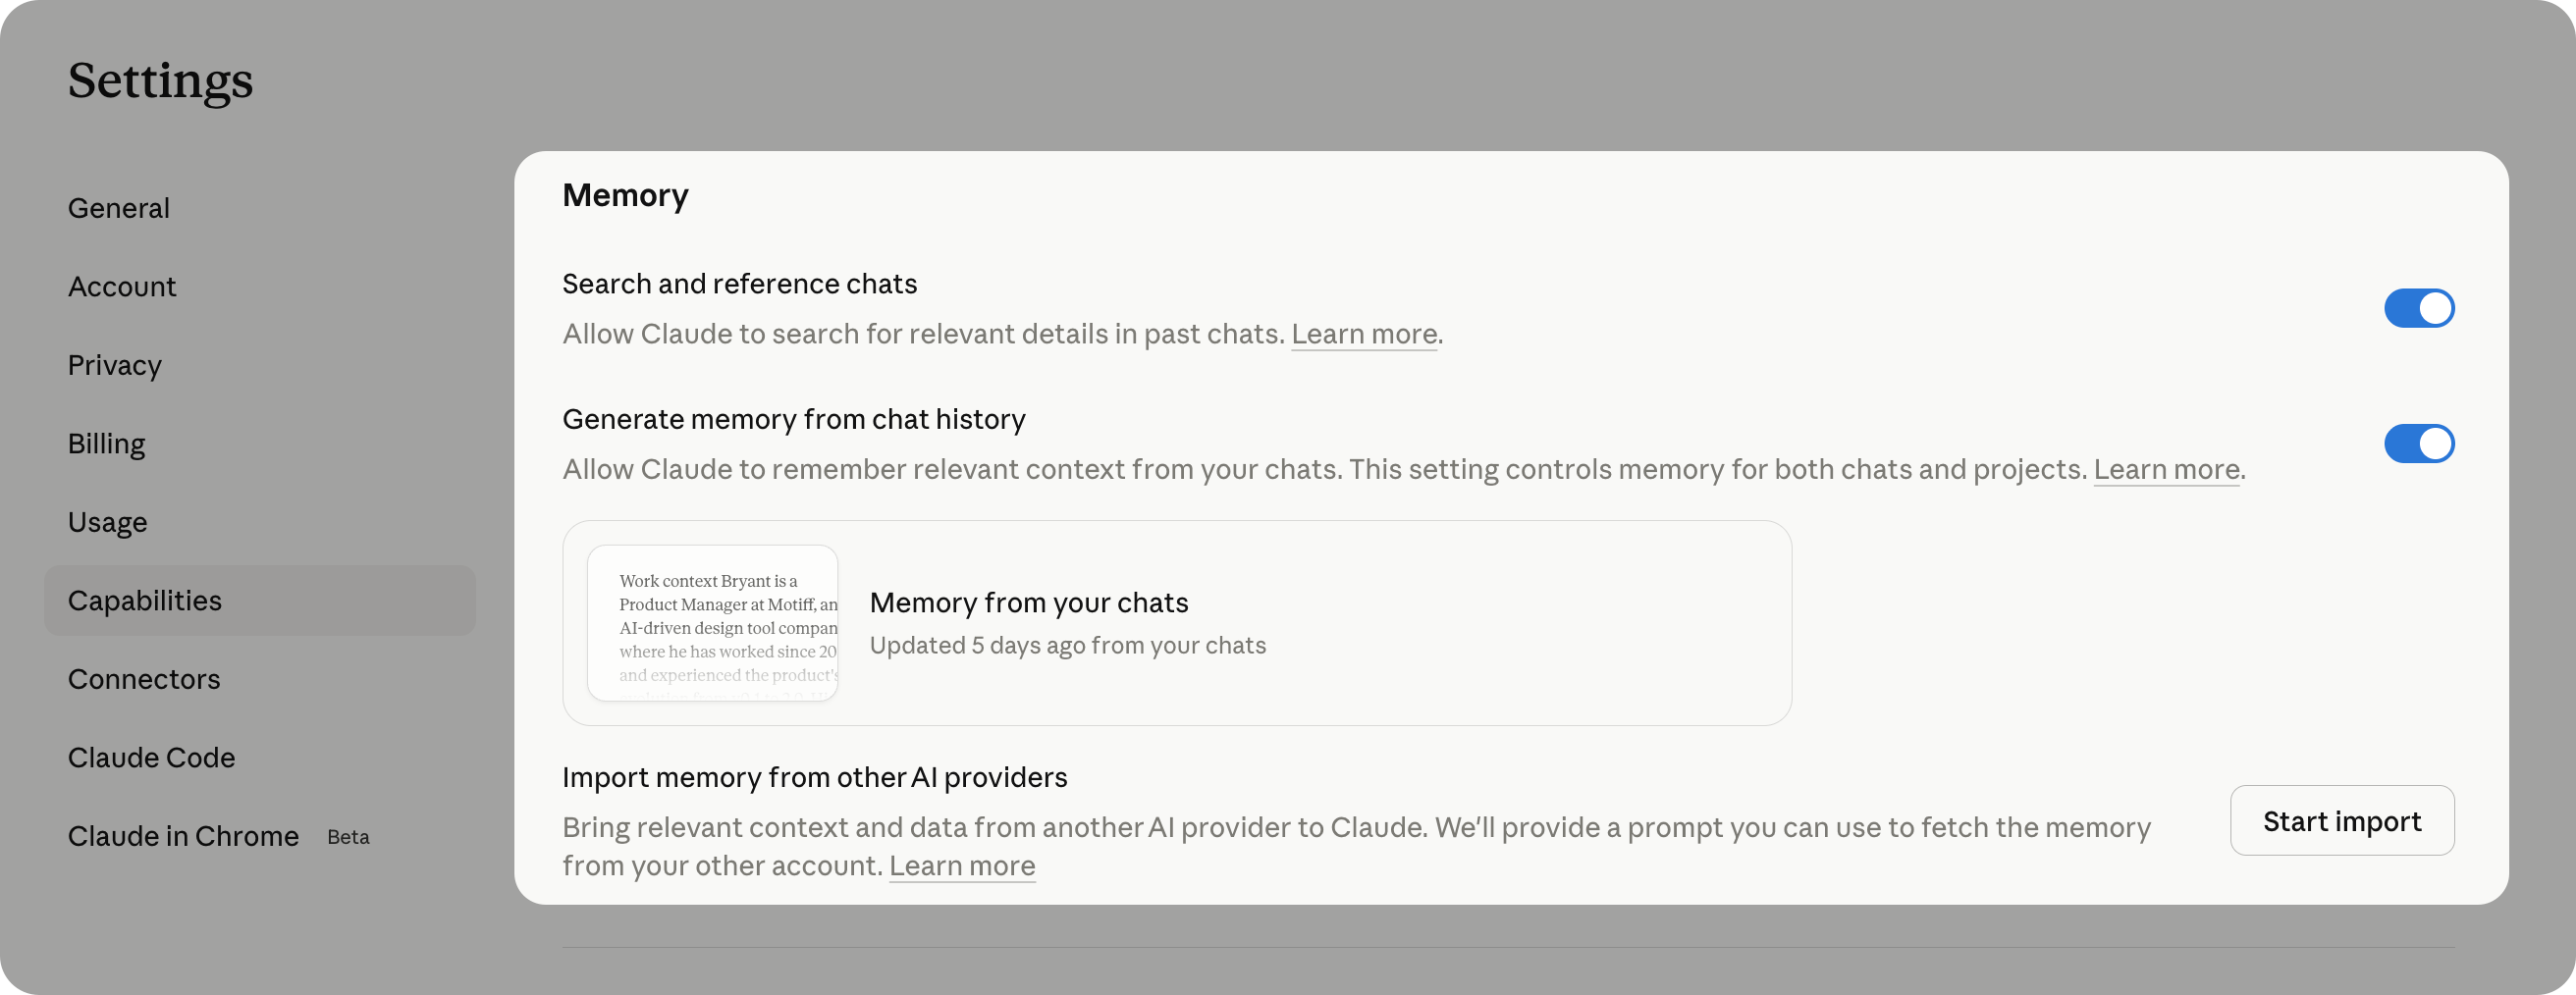
Task: Disable Generate memory from chat history
Action: click(2420, 443)
